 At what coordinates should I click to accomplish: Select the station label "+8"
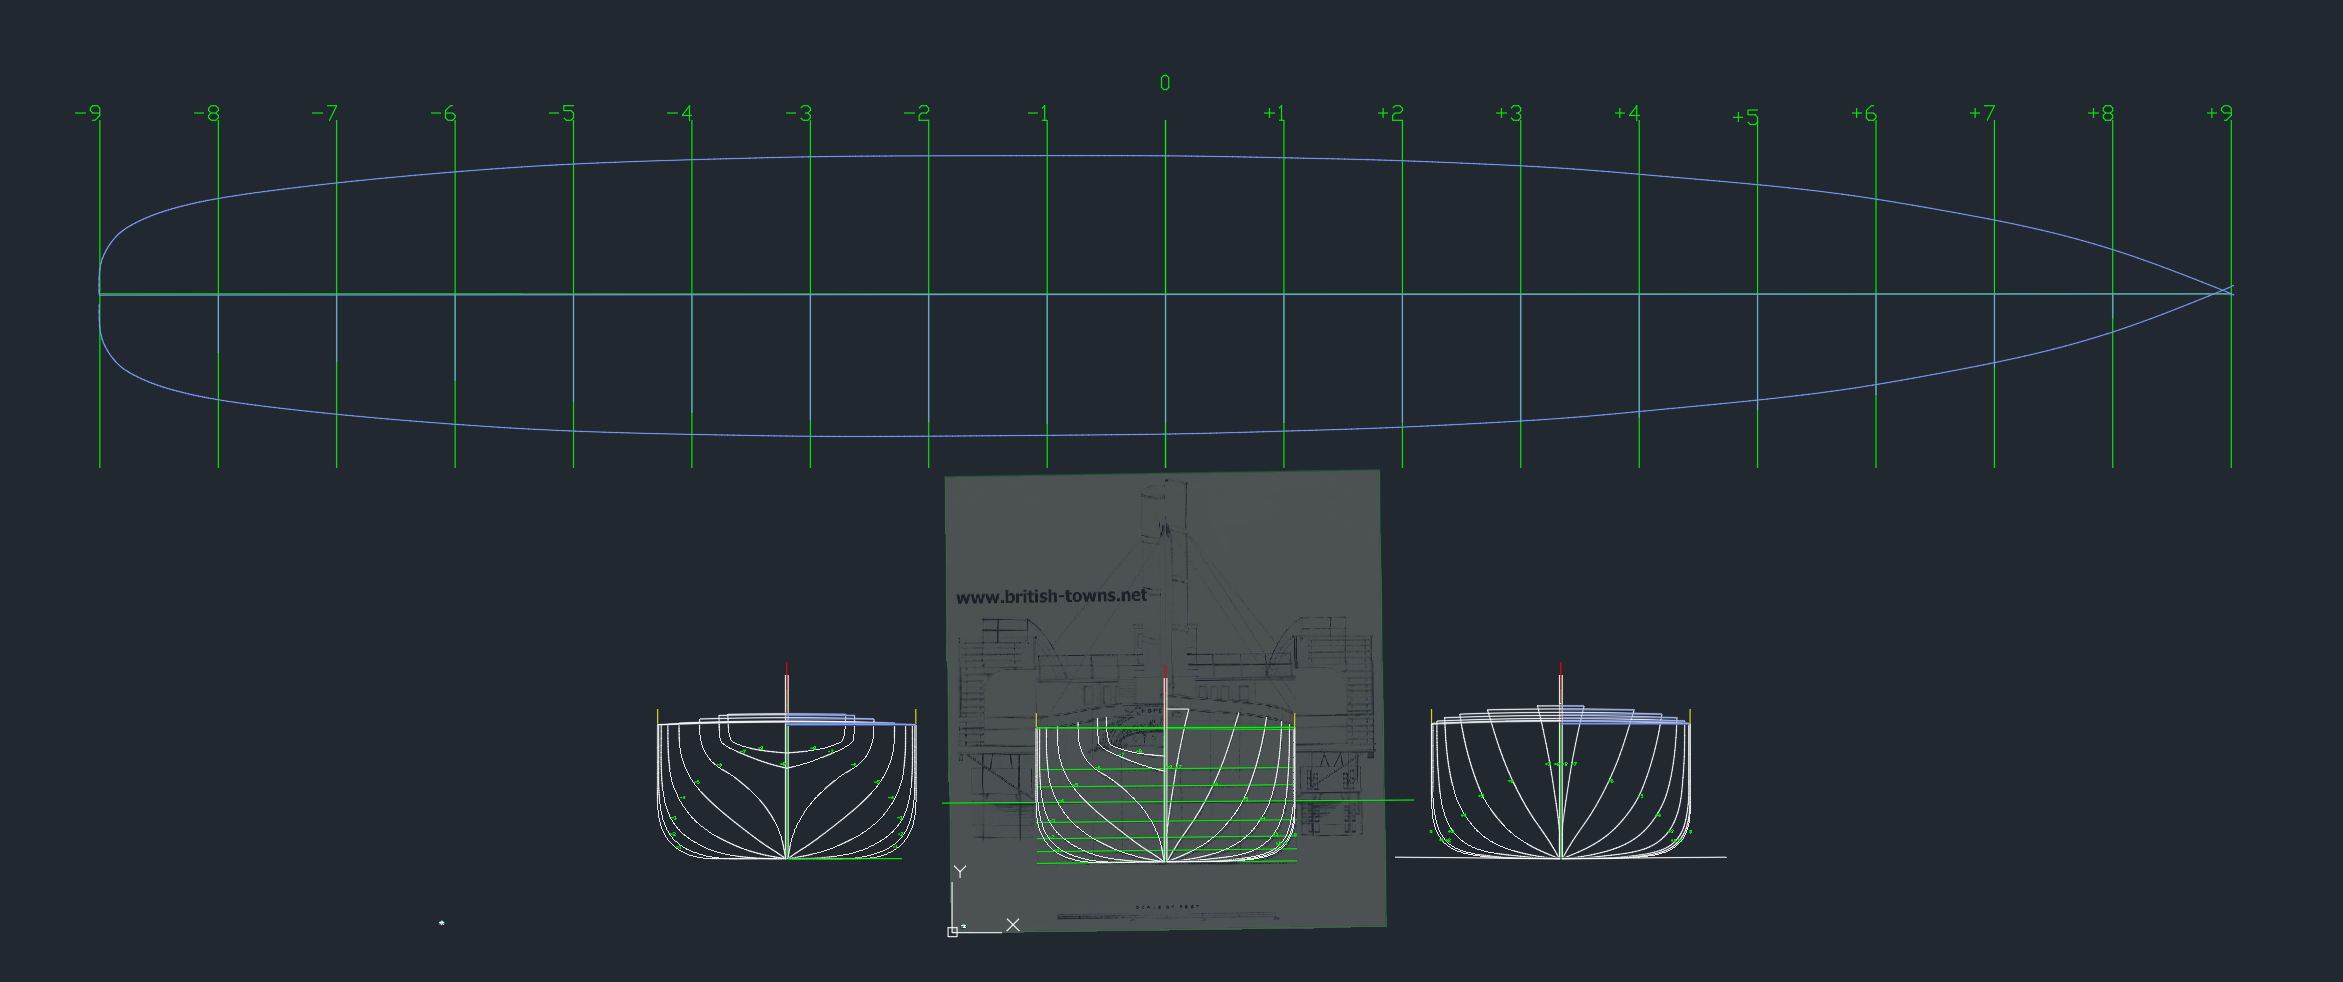coord(2101,113)
